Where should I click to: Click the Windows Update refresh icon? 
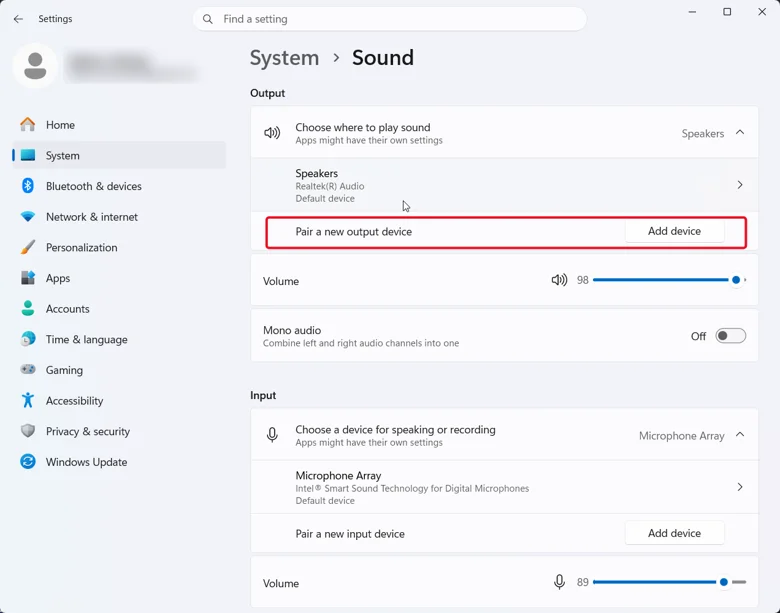[28, 462]
